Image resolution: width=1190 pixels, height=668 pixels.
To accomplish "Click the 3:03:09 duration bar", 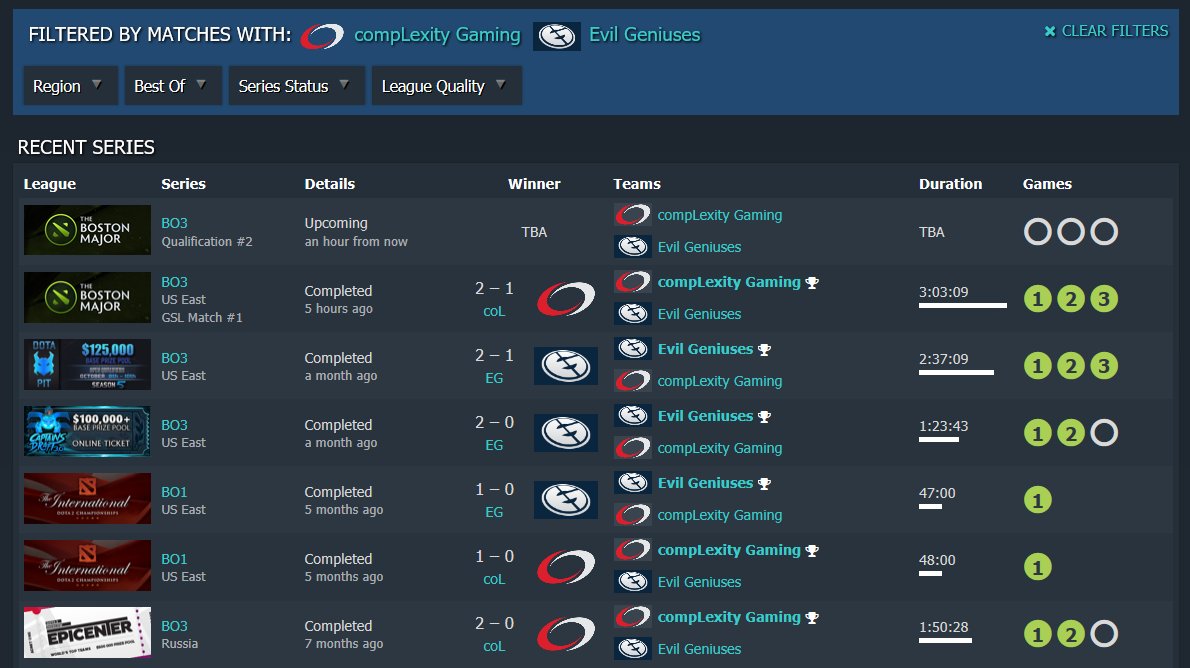I will point(962,305).
